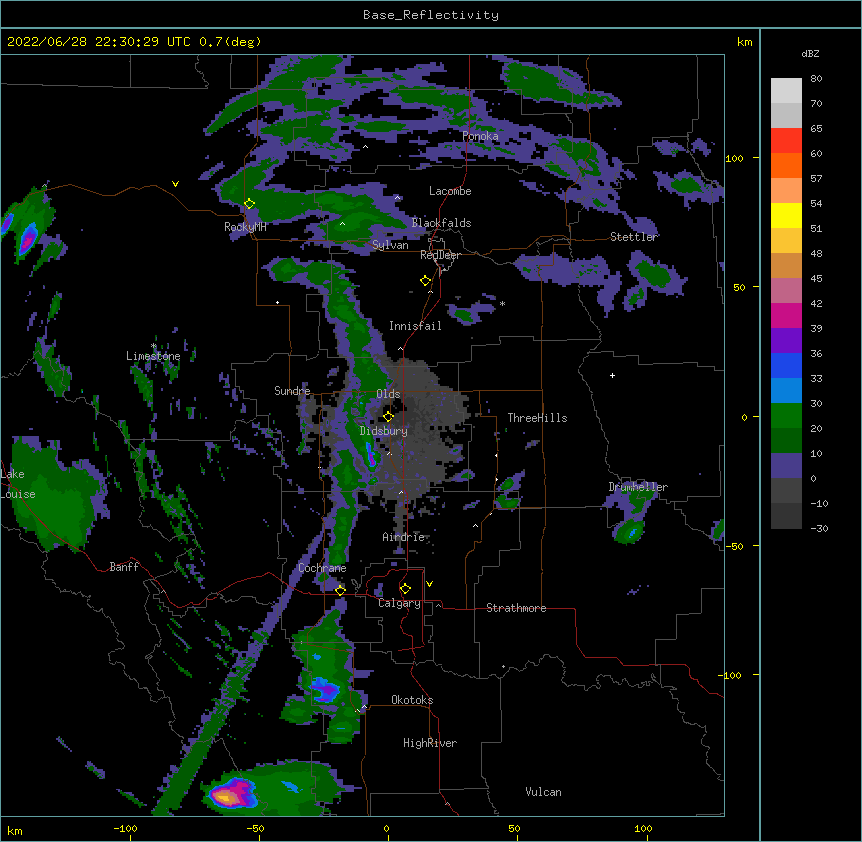
Task: Pick the orange 60 dBZ legend swatch
Action: (786, 165)
